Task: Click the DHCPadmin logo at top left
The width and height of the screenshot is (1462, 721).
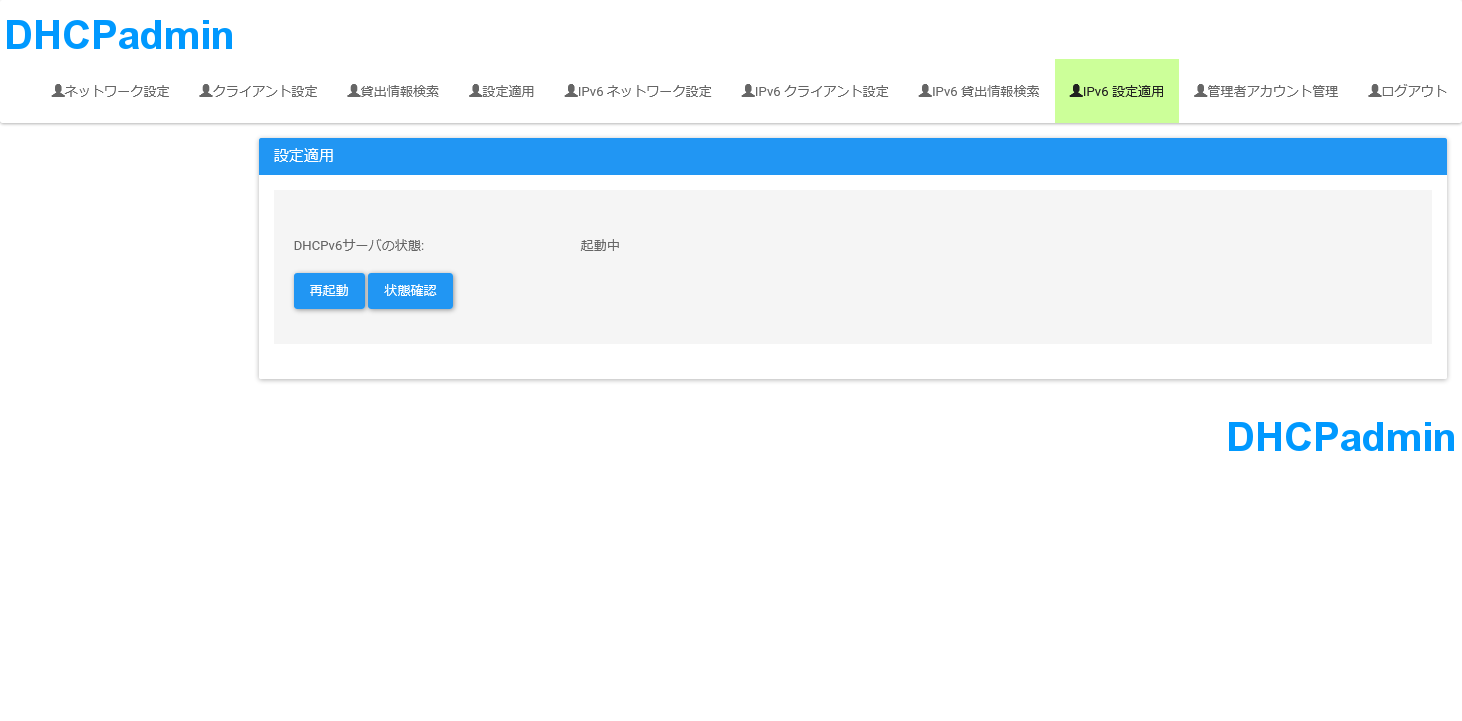Action: coord(119,36)
